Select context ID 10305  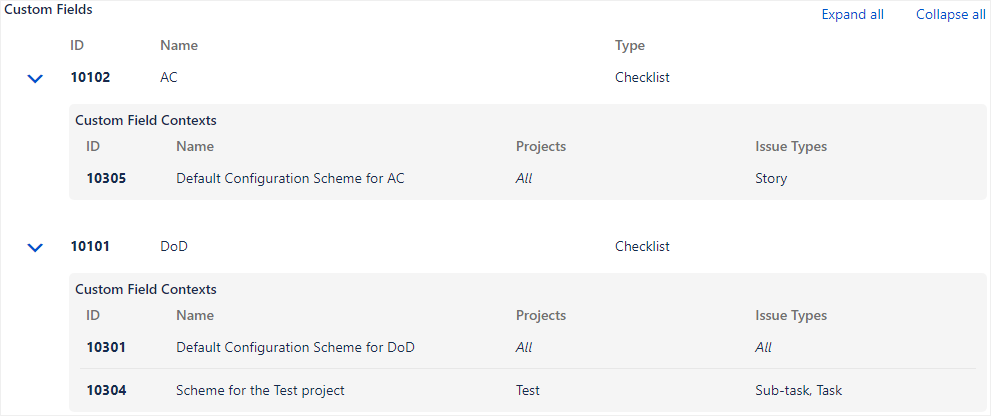click(x=106, y=179)
